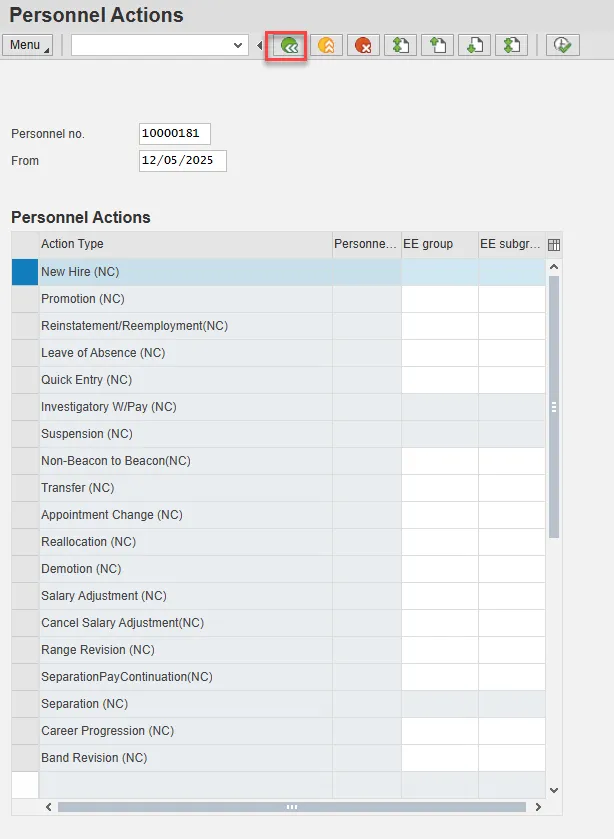This screenshot has height=839, width=614.
Task: Click the Previous page icon
Action: 438,45
